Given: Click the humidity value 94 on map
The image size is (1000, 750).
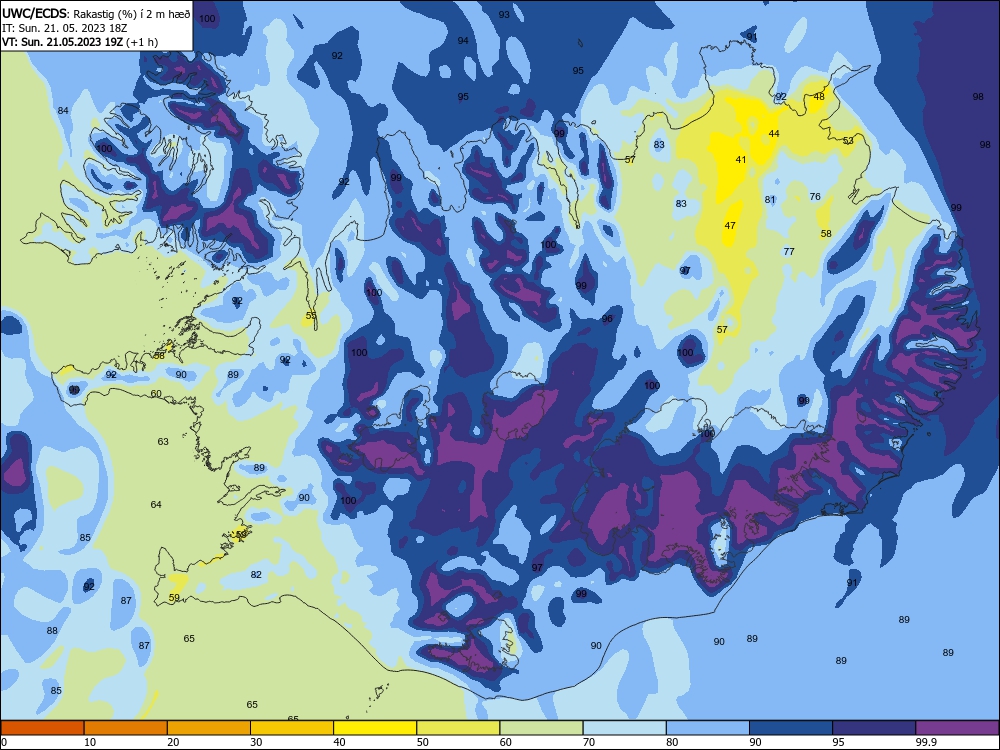Looking at the screenshot, I should point(463,40).
